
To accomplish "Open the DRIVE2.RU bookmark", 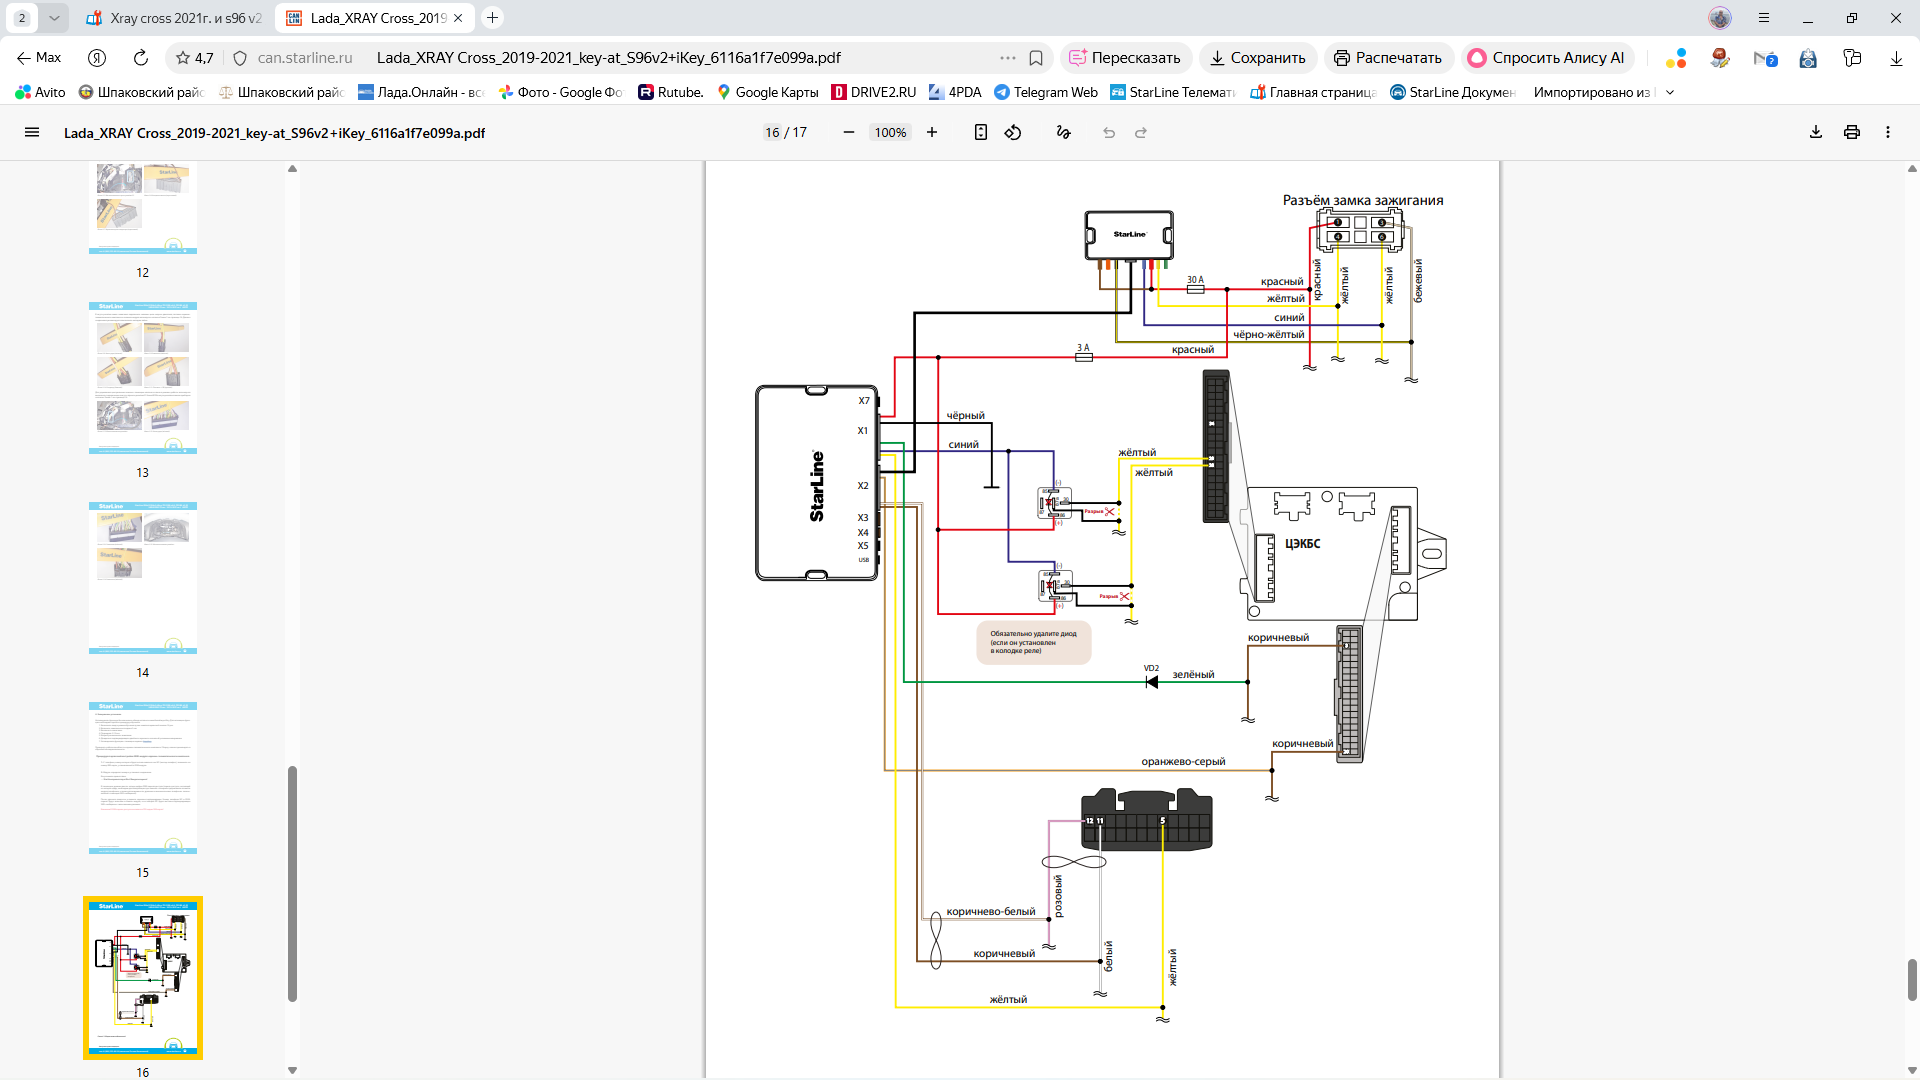I will (874, 92).
